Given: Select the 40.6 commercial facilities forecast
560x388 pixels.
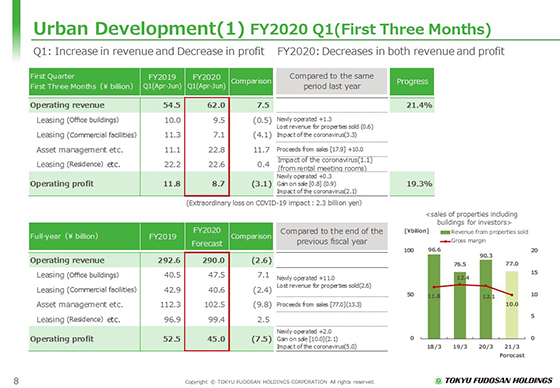Looking at the screenshot, I should point(217,290).
